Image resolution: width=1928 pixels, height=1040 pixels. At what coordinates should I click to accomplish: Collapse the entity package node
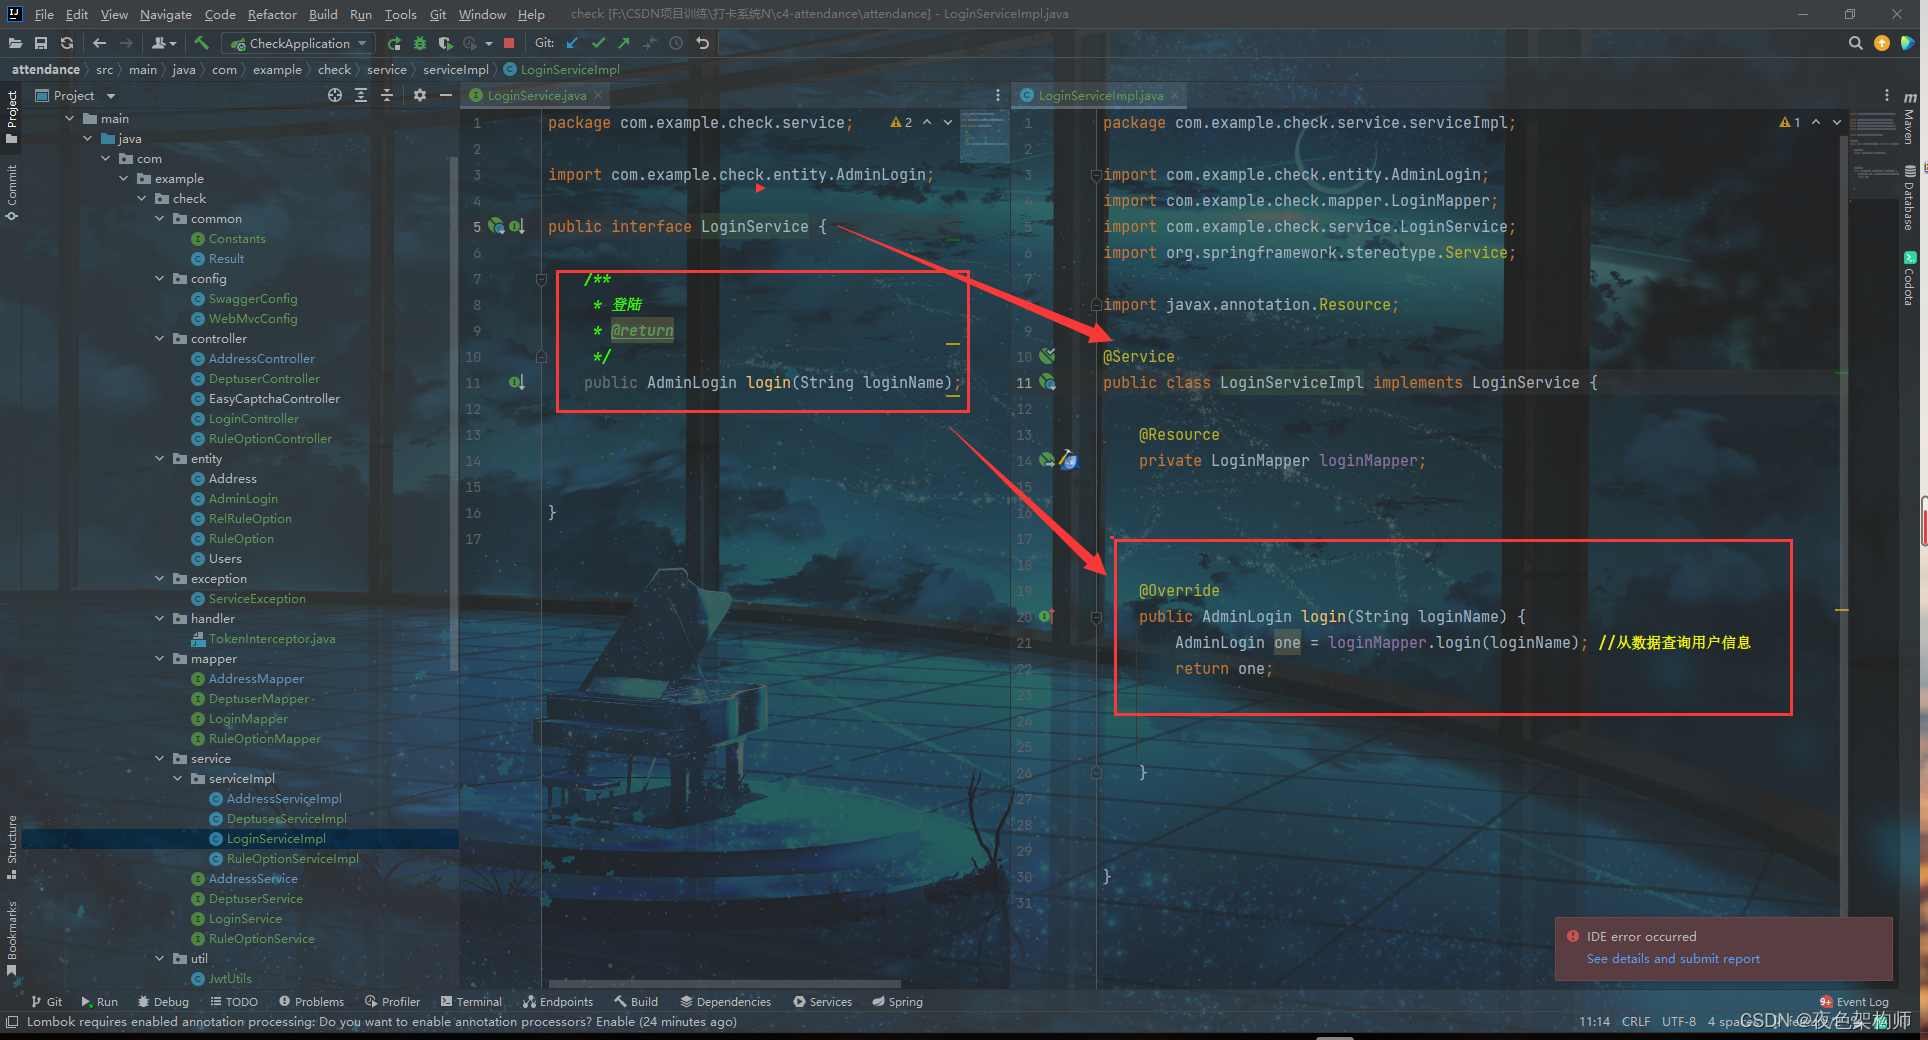pos(160,459)
